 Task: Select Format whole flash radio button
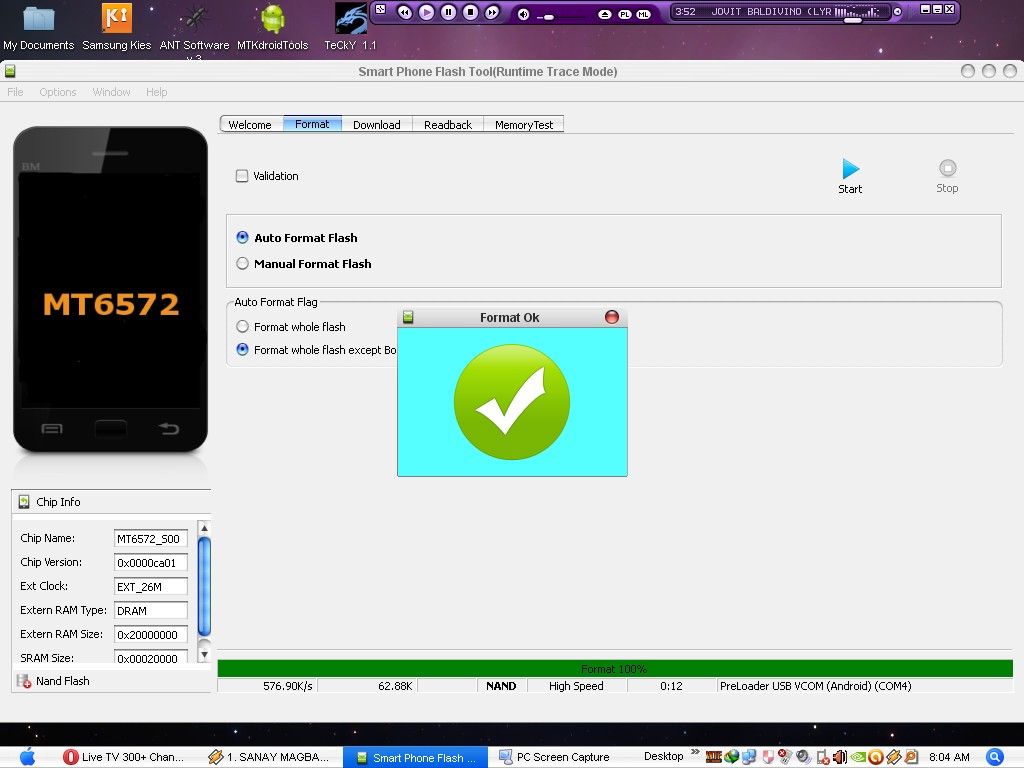(243, 327)
